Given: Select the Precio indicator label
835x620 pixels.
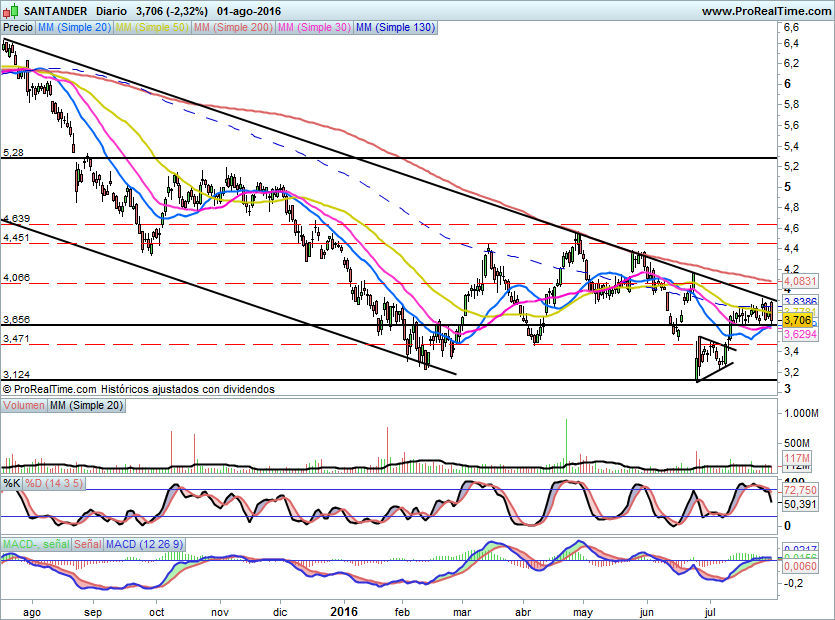Looking at the screenshot, I should click(18, 27).
